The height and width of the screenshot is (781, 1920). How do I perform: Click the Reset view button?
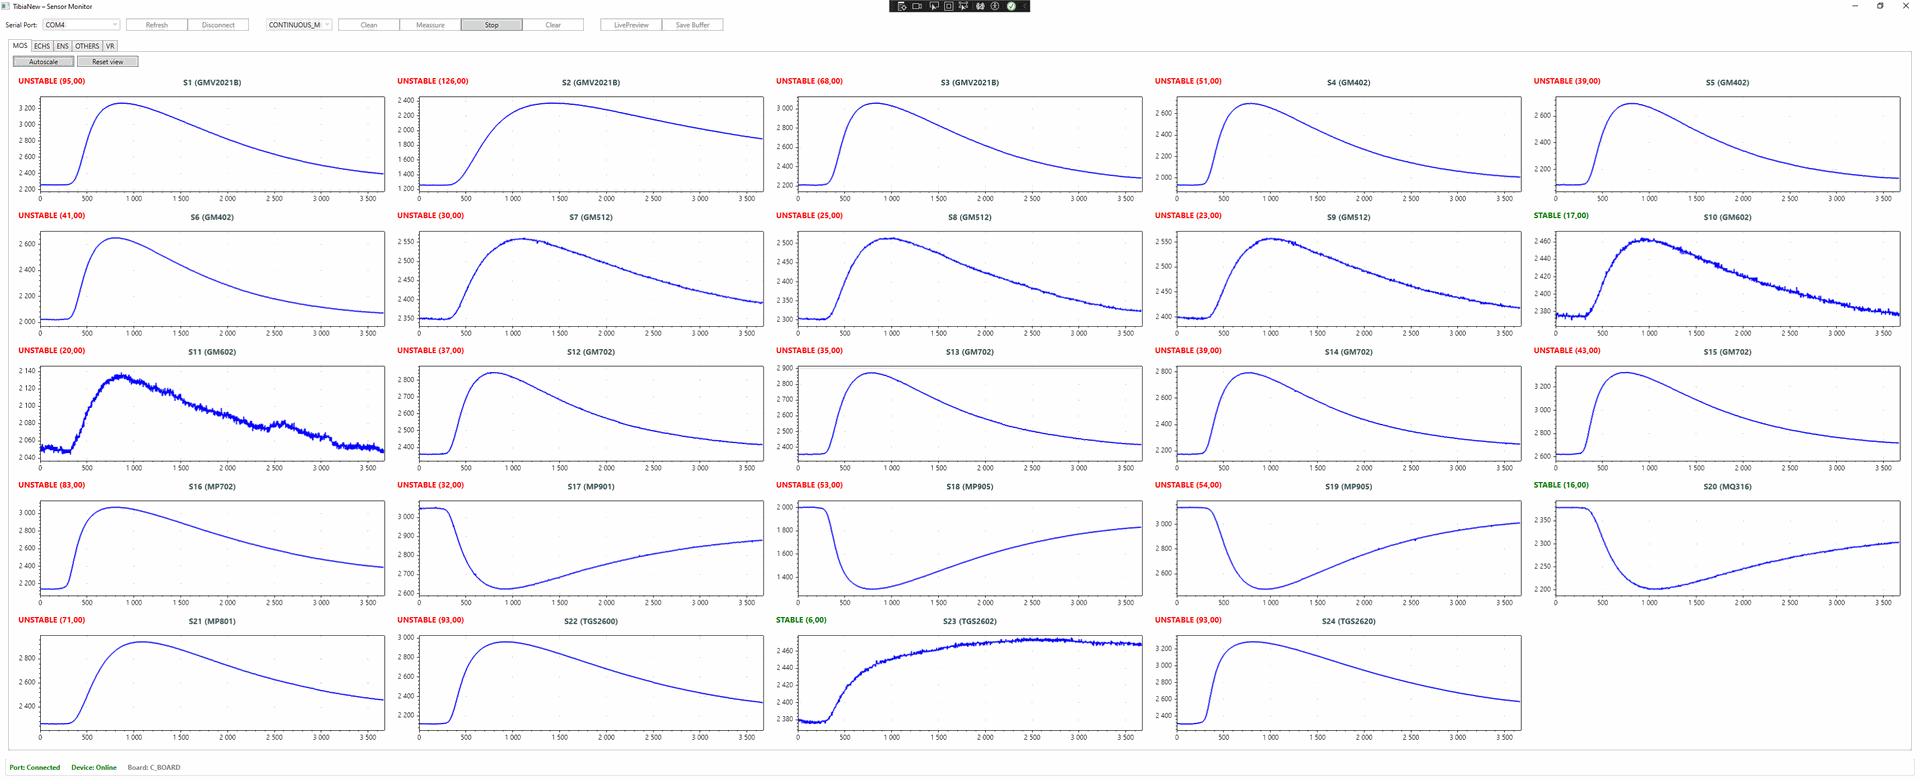[x=108, y=62]
